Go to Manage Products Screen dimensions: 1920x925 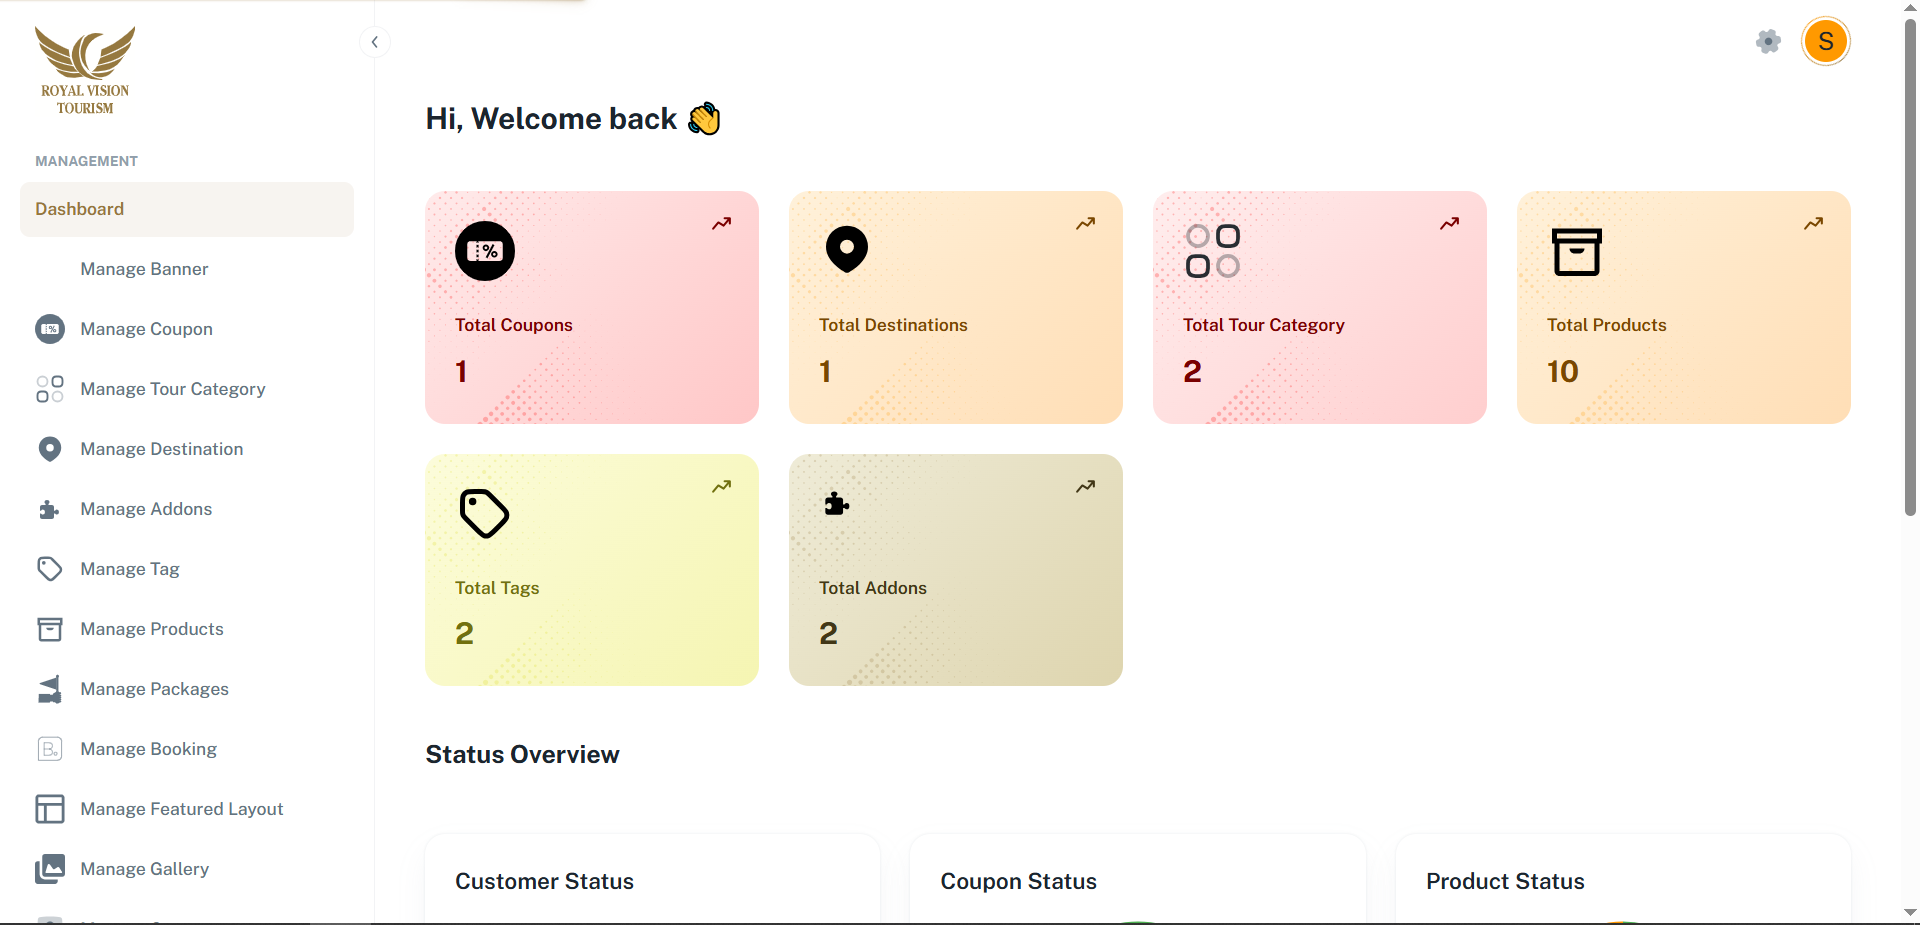(152, 629)
